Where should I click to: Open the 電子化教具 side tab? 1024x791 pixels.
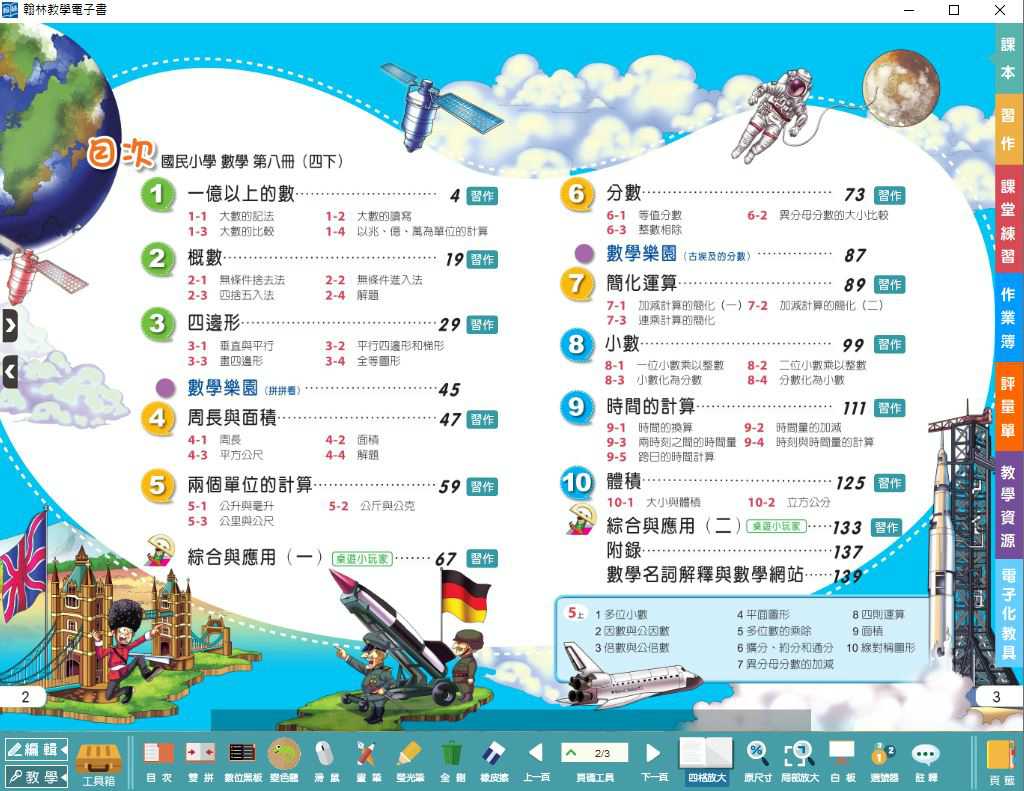point(1008,613)
